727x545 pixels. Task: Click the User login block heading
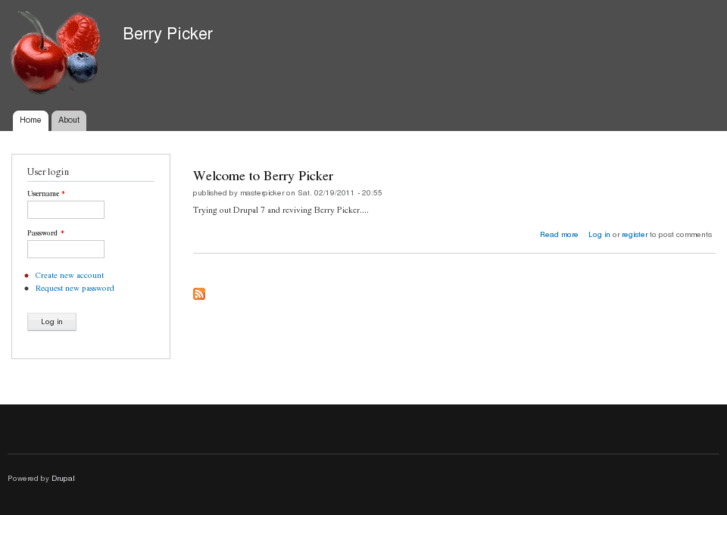[48, 172]
